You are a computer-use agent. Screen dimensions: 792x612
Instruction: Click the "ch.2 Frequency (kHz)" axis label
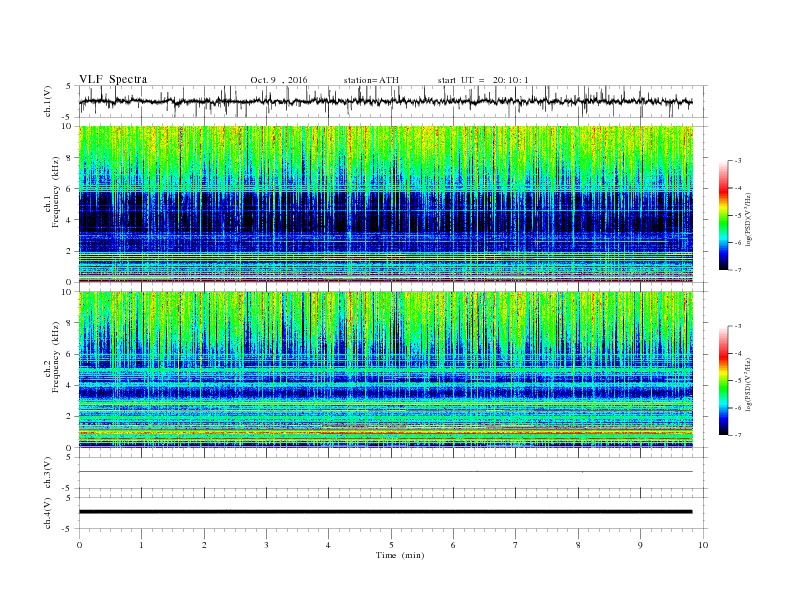(52, 369)
